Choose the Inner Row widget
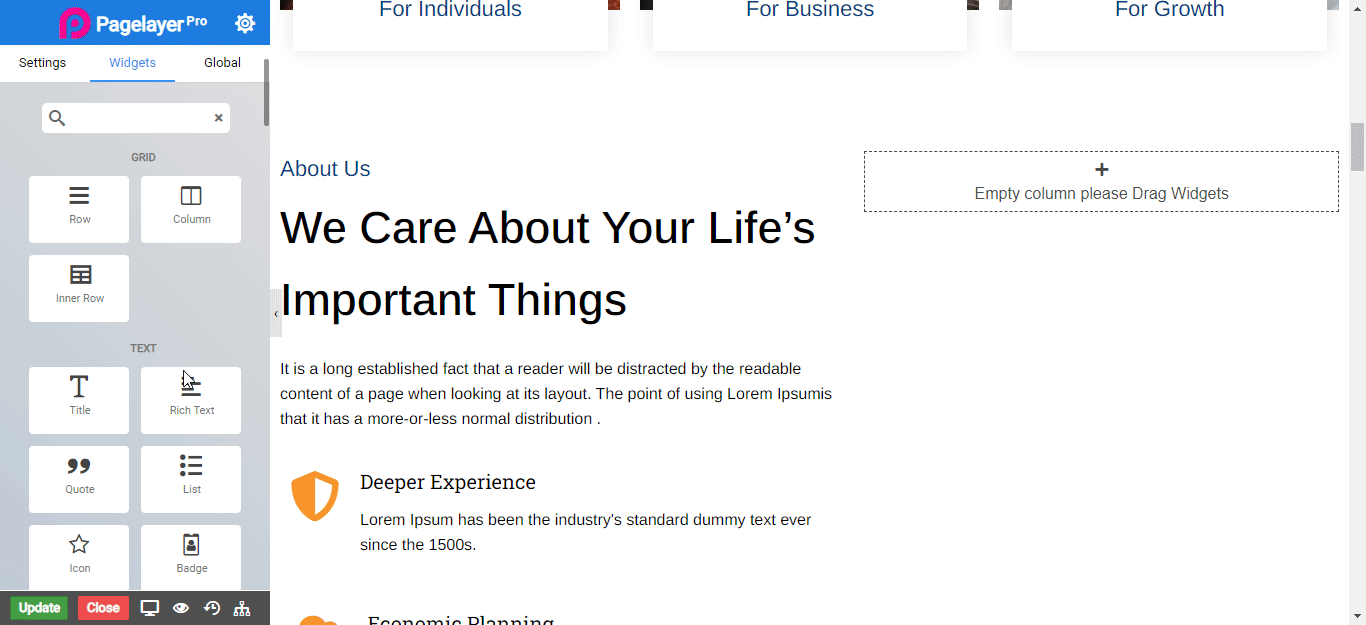This screenshot has height=625, width=1366. point(79,287)
